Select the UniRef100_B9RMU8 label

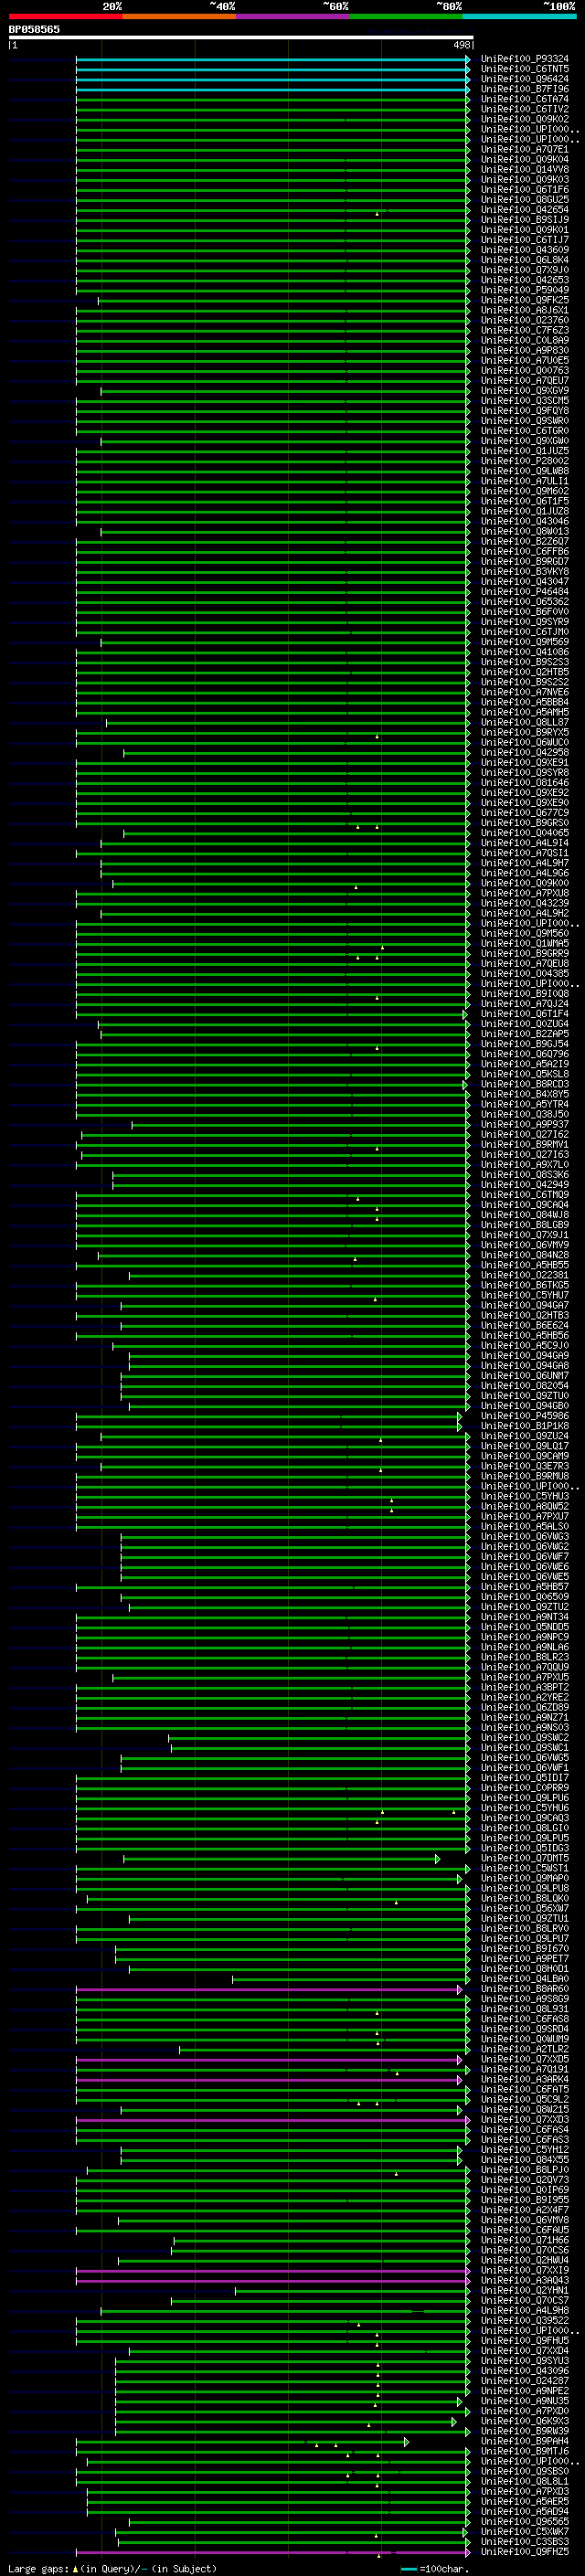(x=525, y=1476)
